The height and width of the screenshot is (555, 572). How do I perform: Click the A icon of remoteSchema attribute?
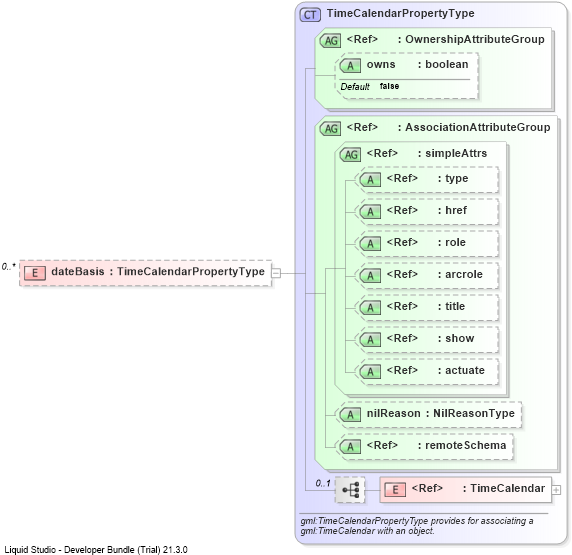[x=350, y=447]
